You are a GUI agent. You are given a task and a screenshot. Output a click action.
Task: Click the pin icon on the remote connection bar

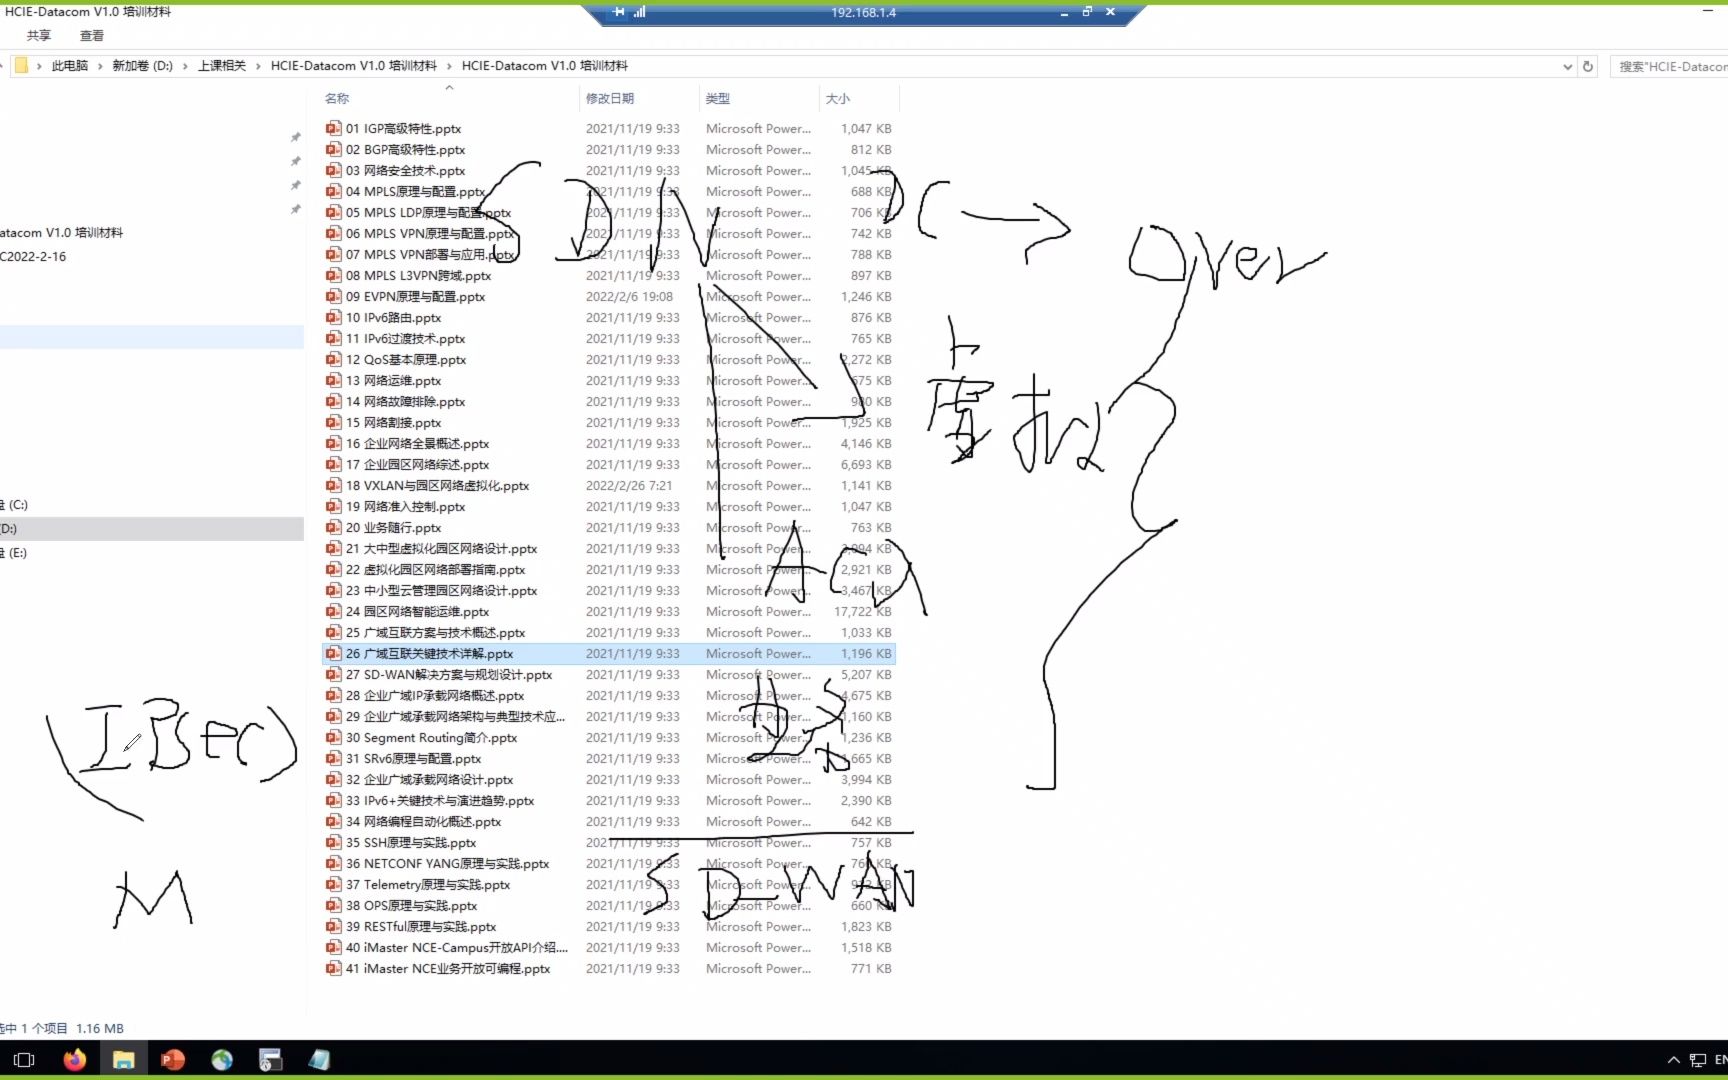pyautogui.click(x=619, y=12)
